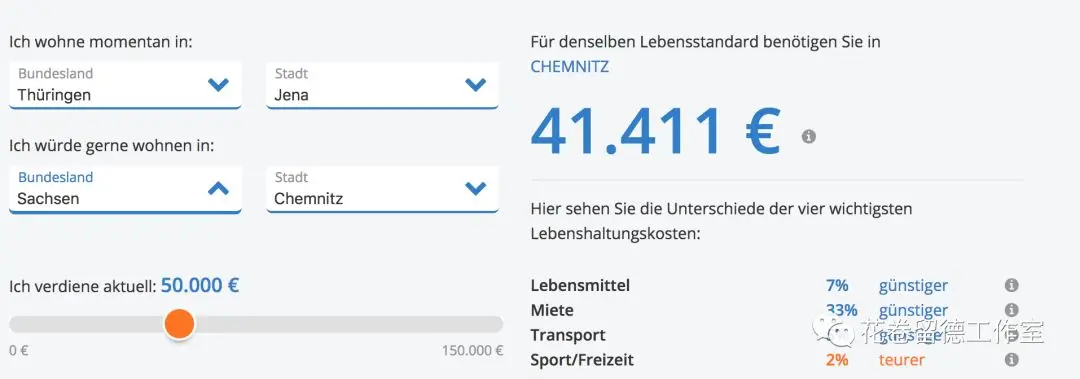Open target Stadt dropdown showing Chemnitz
Viewport: 1080px width, 379px height.
[x=382, y=189]
